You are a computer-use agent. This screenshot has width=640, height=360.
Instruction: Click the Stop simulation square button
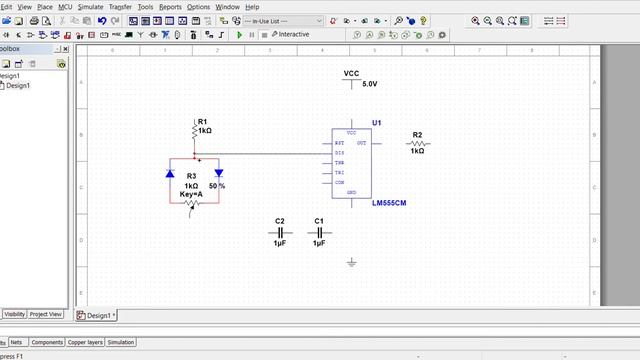point(264,35)
